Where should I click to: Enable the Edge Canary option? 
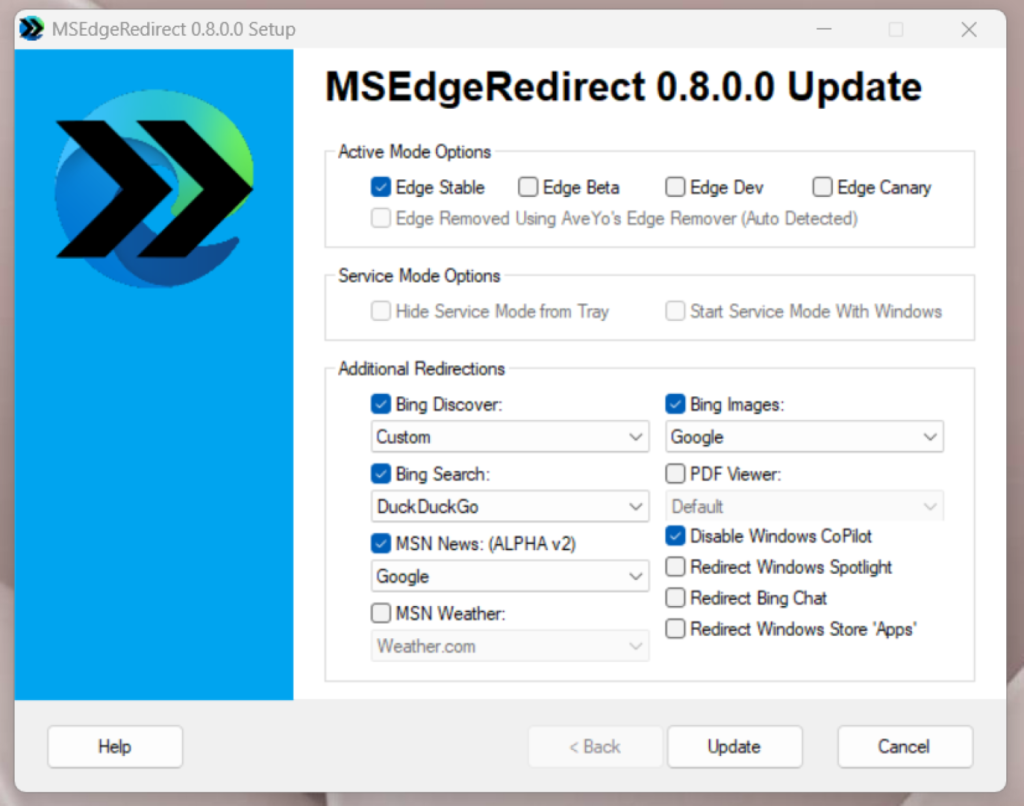click(822, 187)
